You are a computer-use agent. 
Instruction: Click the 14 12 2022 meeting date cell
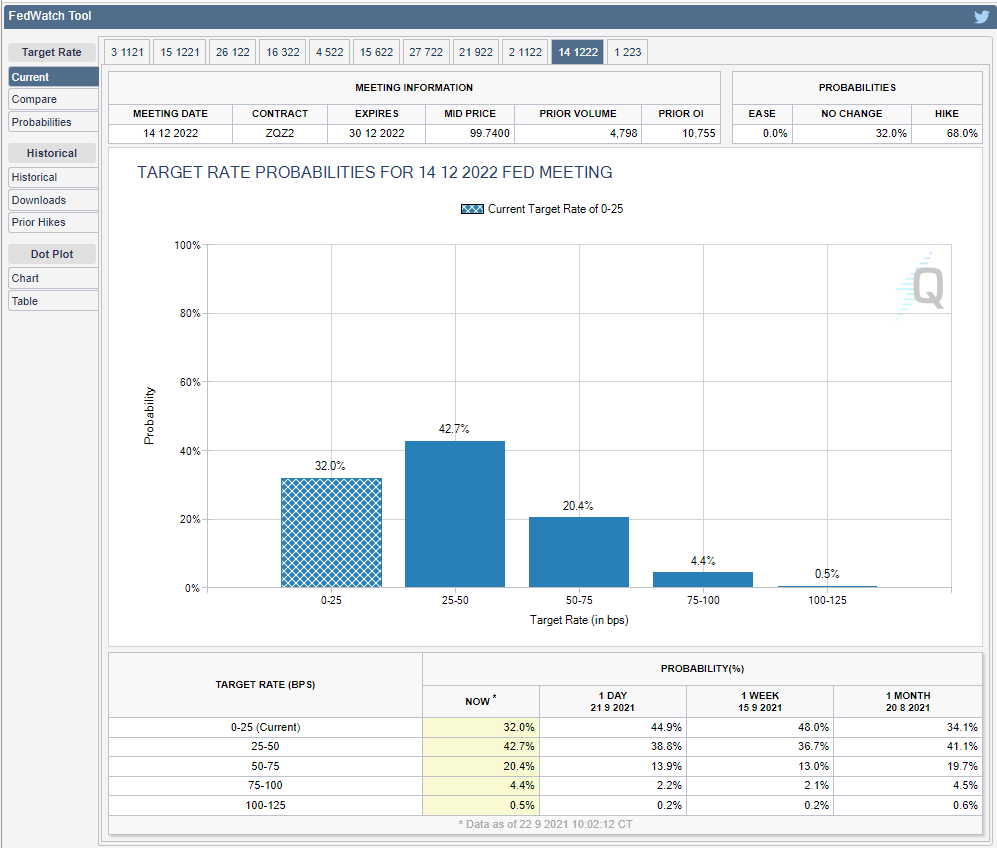point(170,133)
